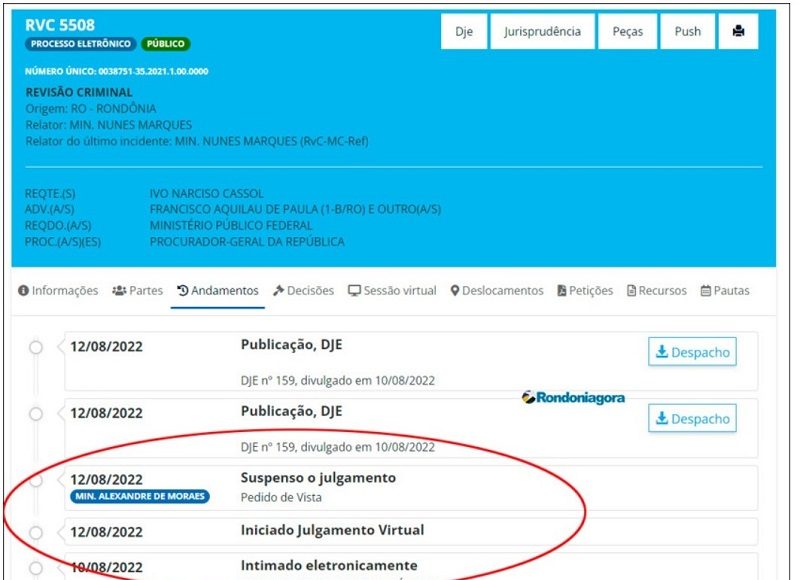800x580 pixels.
Task: Open the Sessão virtual tab
Action: tap(392, 291)
